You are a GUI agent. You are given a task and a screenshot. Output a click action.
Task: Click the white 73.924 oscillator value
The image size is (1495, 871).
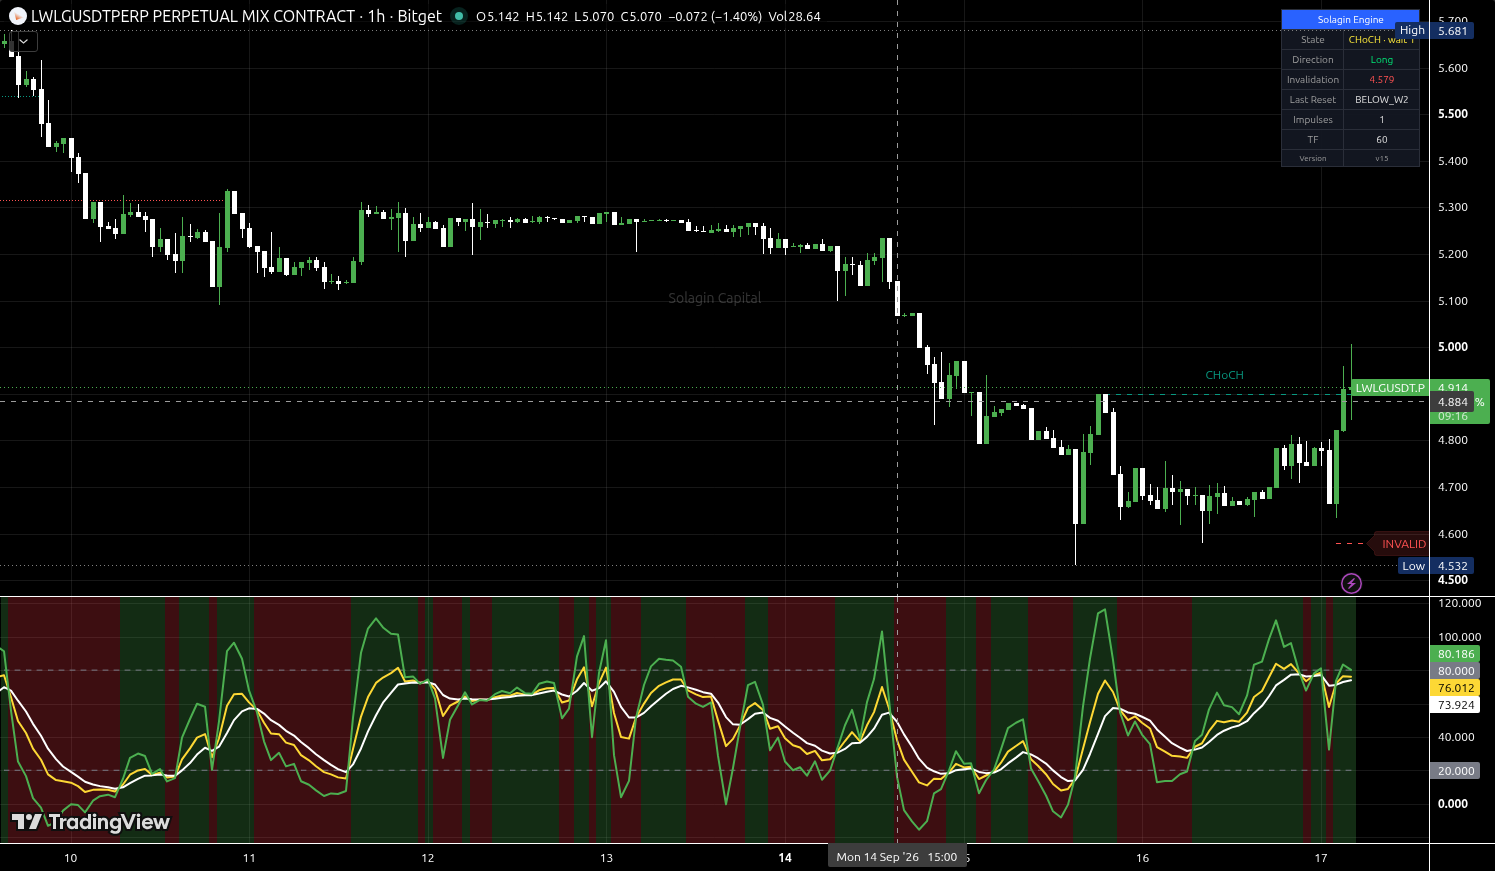coord(1456,705)
